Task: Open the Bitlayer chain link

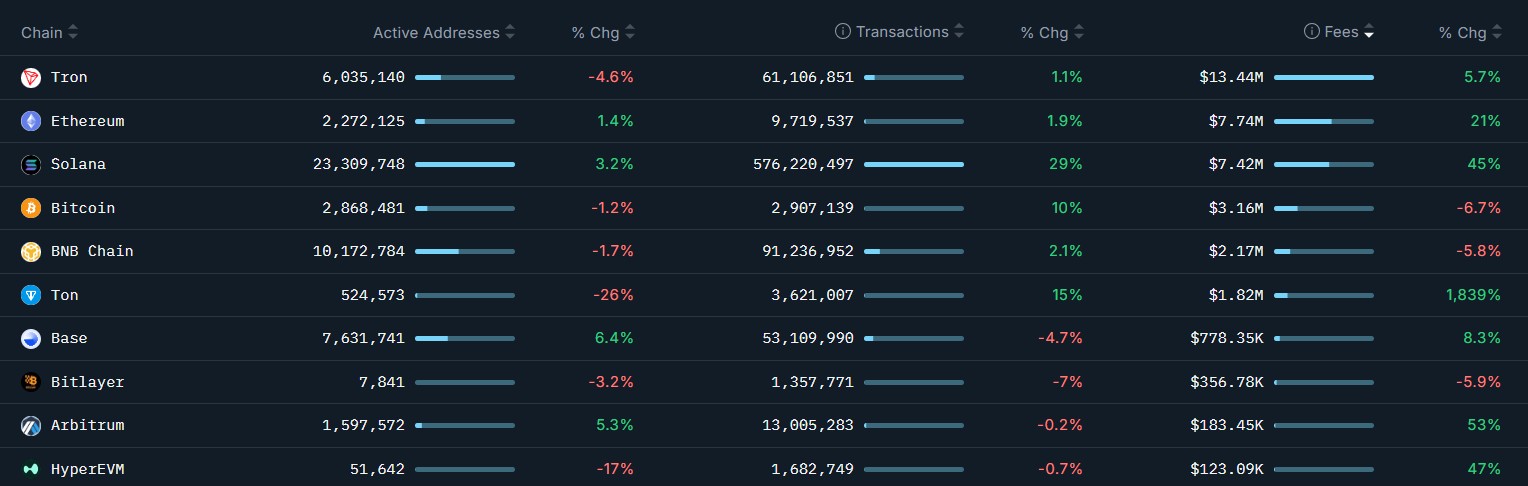Action: click(87, 382)
